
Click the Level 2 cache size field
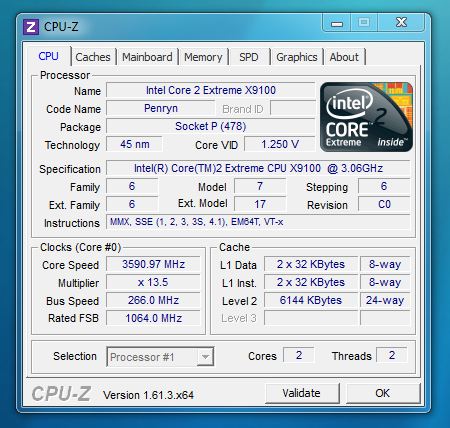click(311, 300)
